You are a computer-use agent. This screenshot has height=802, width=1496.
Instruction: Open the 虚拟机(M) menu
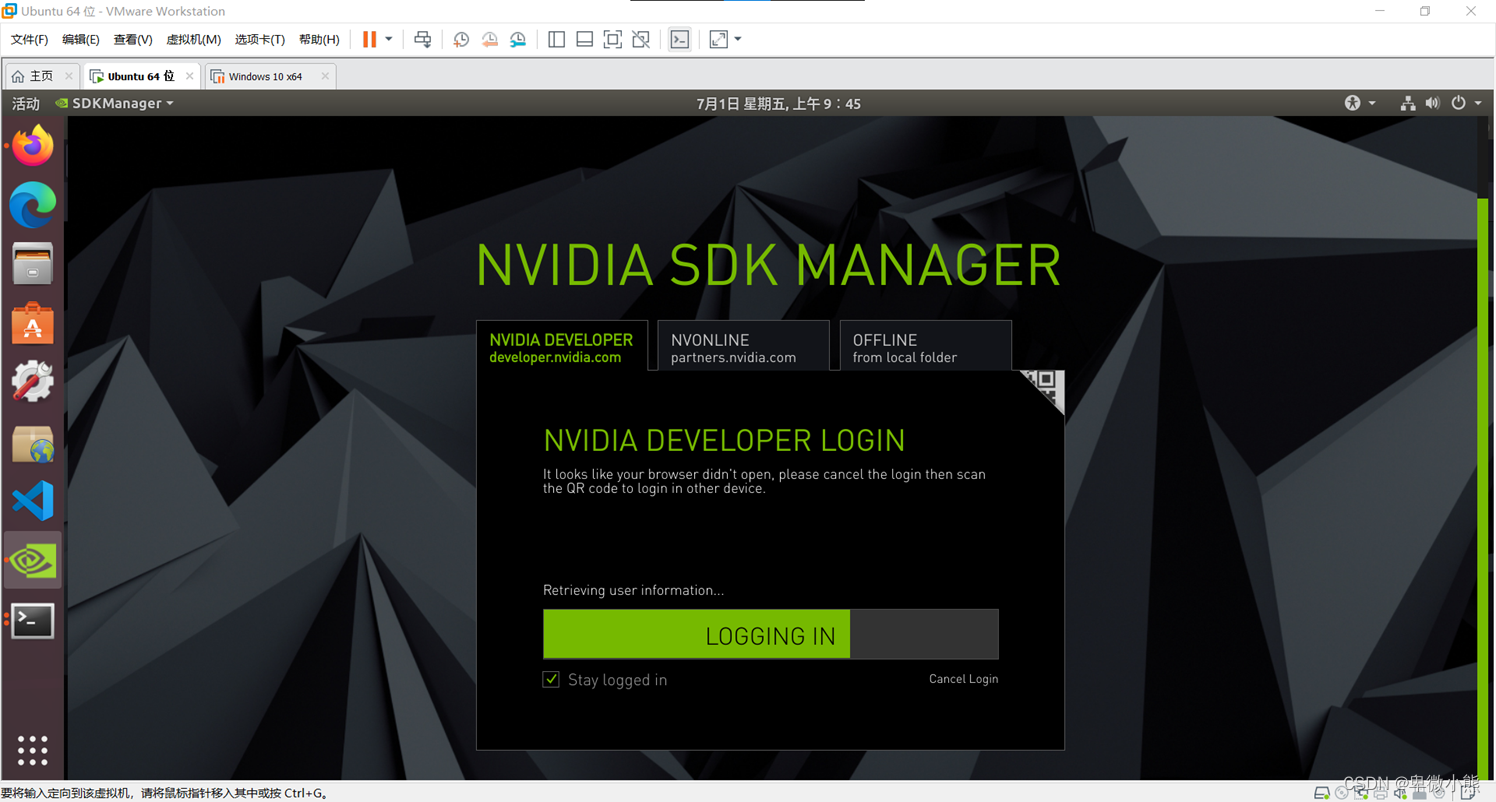click(x=193, y=39)
